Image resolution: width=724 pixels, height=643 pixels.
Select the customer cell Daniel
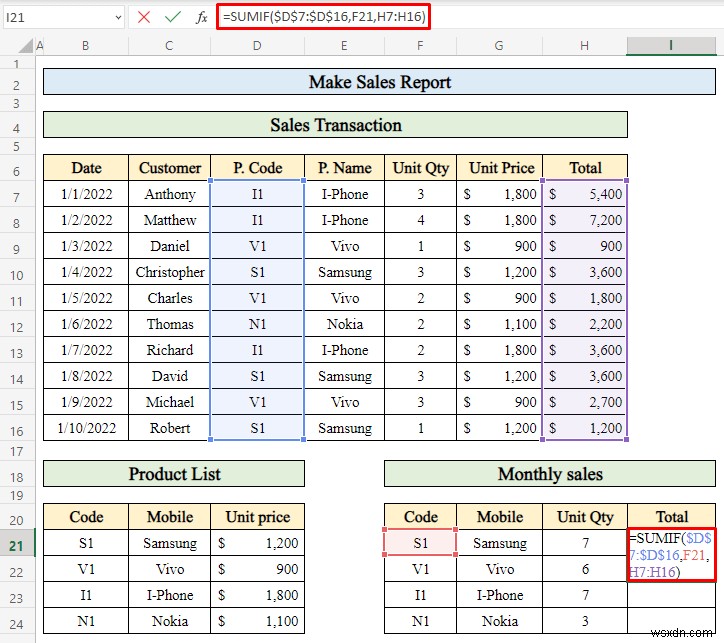tap(169, 246)
